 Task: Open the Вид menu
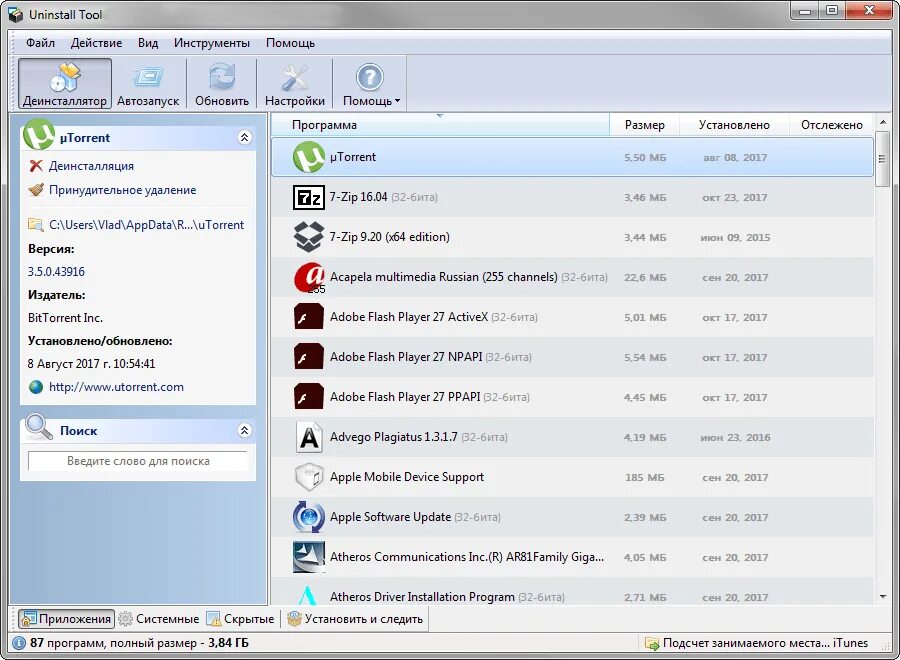tap(148, 43)
